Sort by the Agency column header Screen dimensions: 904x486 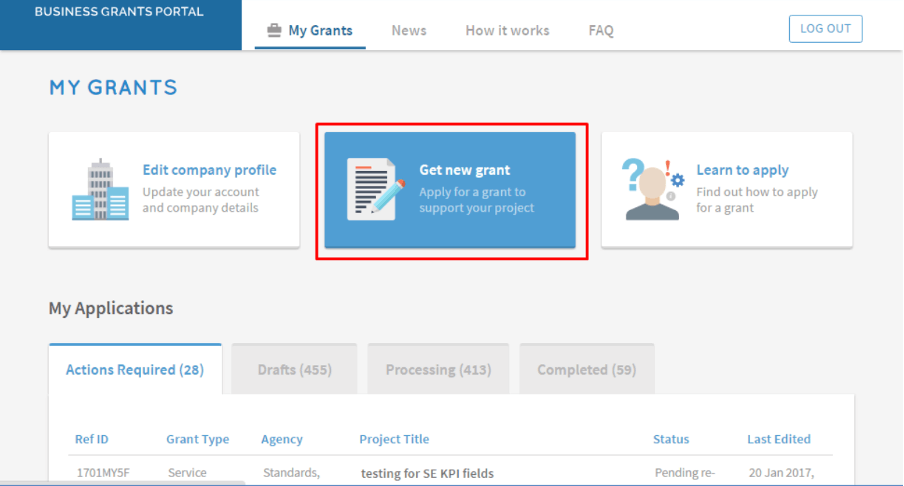[282, 439]
